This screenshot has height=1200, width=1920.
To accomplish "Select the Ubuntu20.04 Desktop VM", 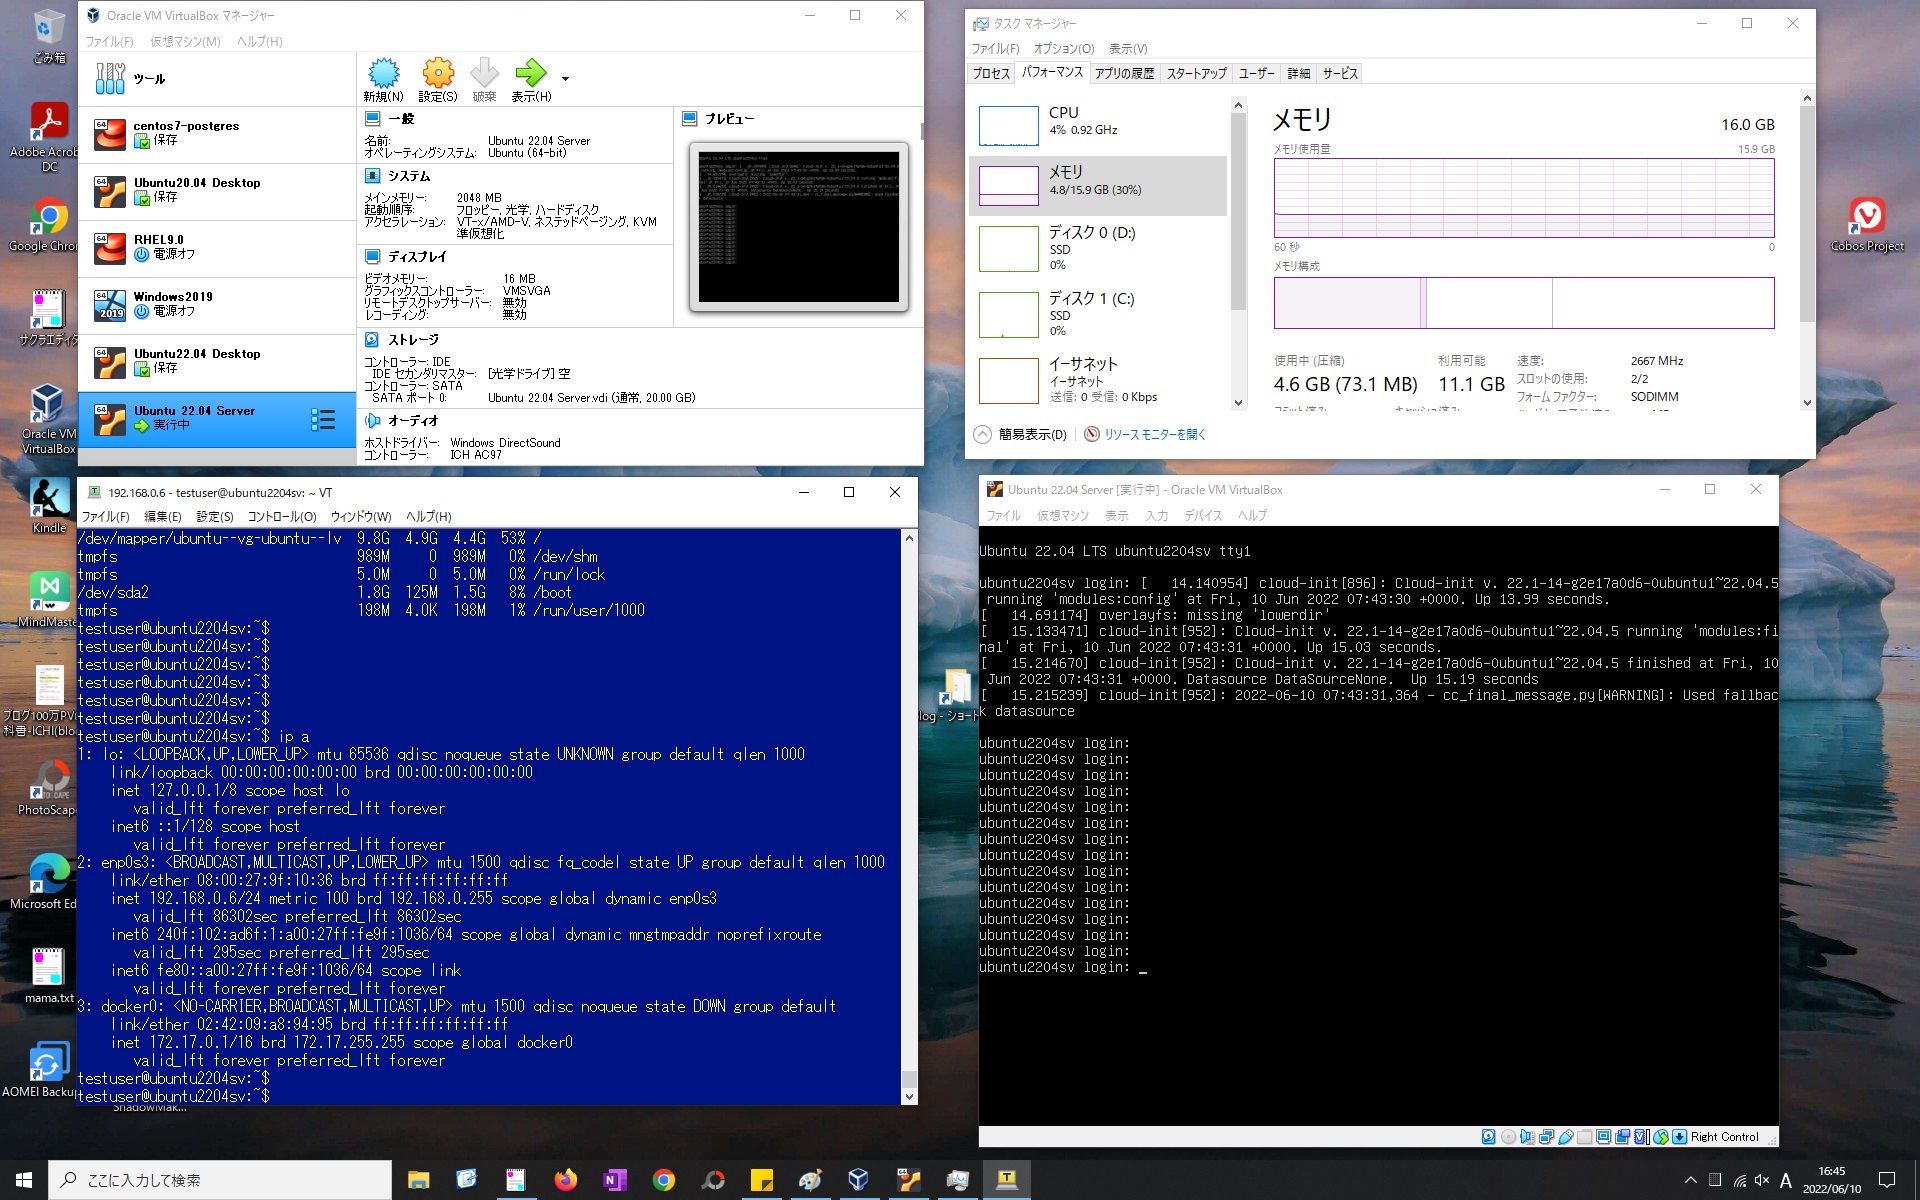I will tap(216, 192).
